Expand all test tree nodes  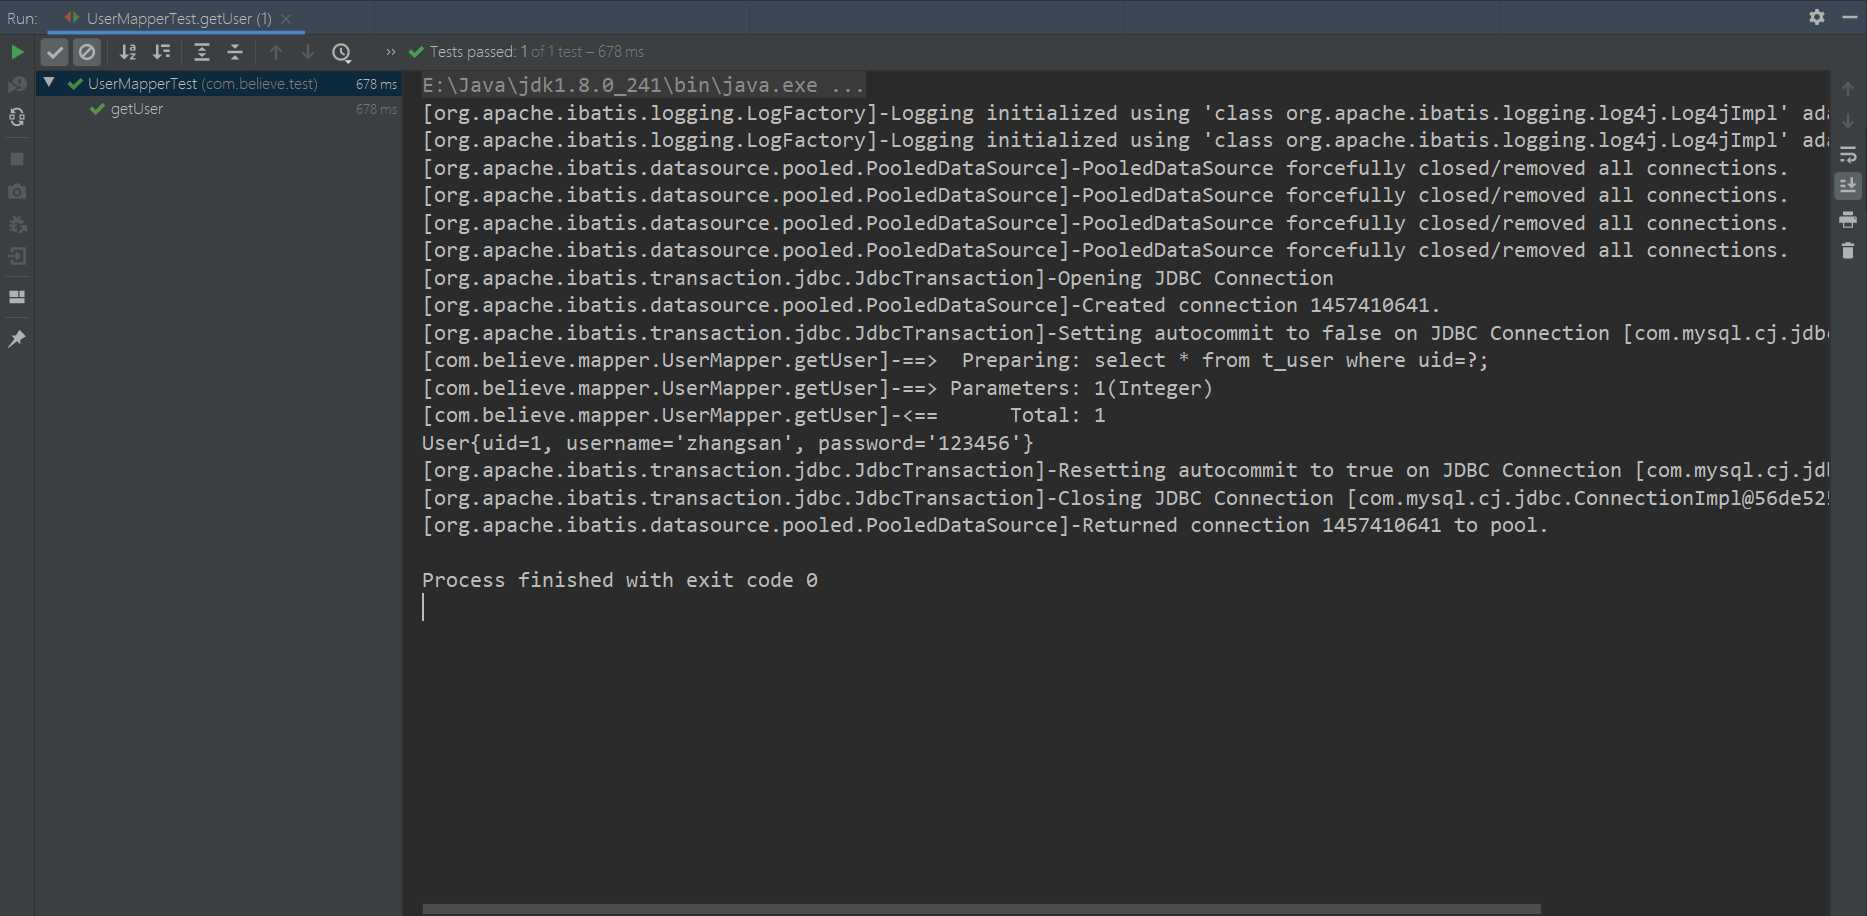pyautogui.click(x=201, y=52)
